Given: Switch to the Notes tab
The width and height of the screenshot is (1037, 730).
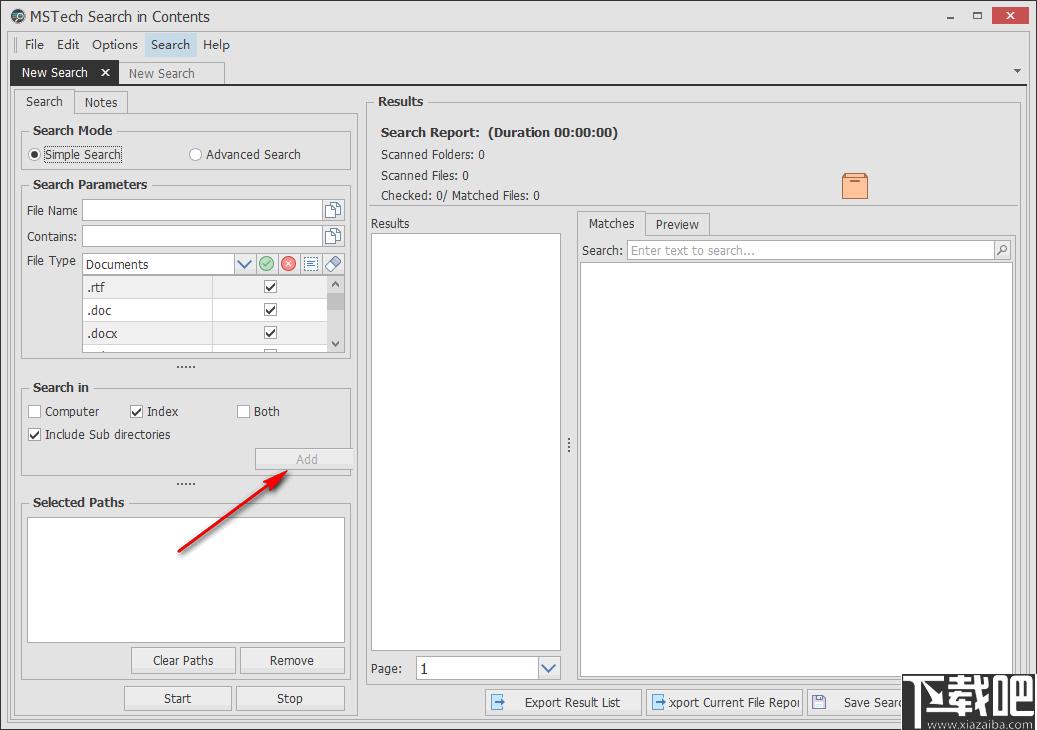Looking at the screenshot, I should 101,102.
